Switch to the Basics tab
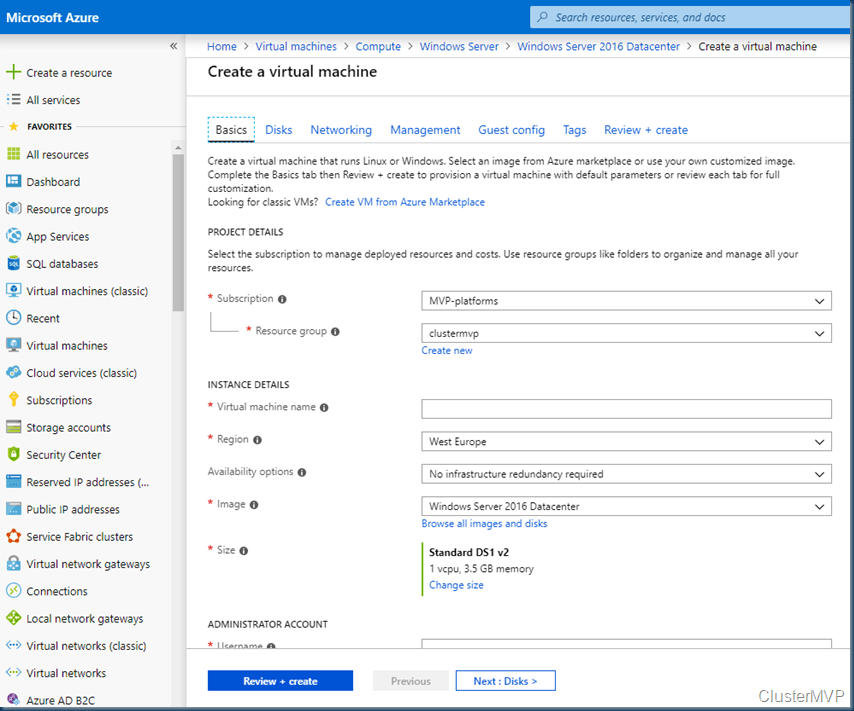854x711 pixels. [231, 130]
